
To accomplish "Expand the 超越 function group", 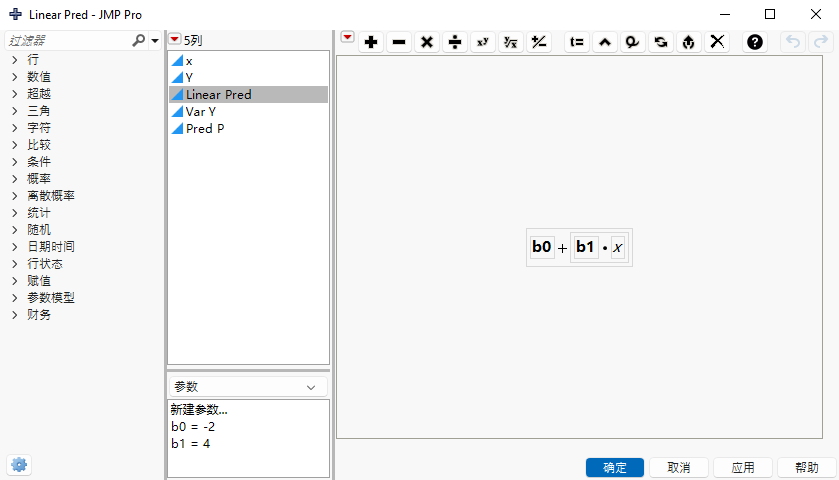I will (x=15, y=94).
